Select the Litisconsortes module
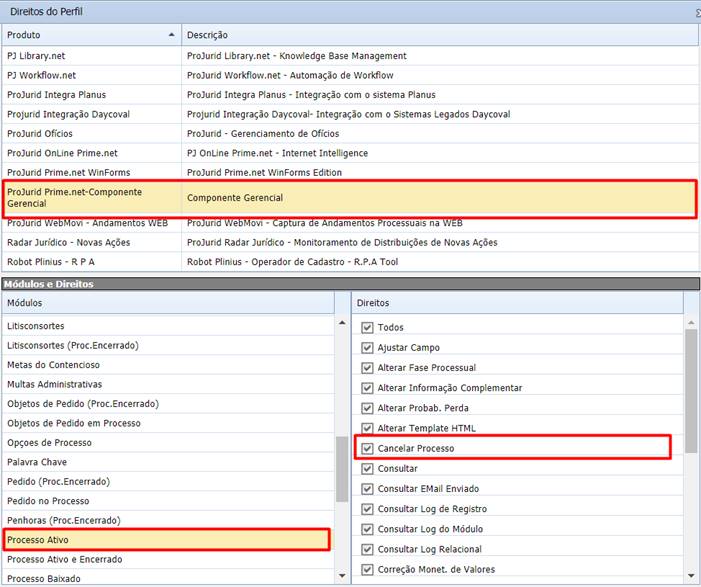This screenshot has width=701, height=587. point(168,326)
